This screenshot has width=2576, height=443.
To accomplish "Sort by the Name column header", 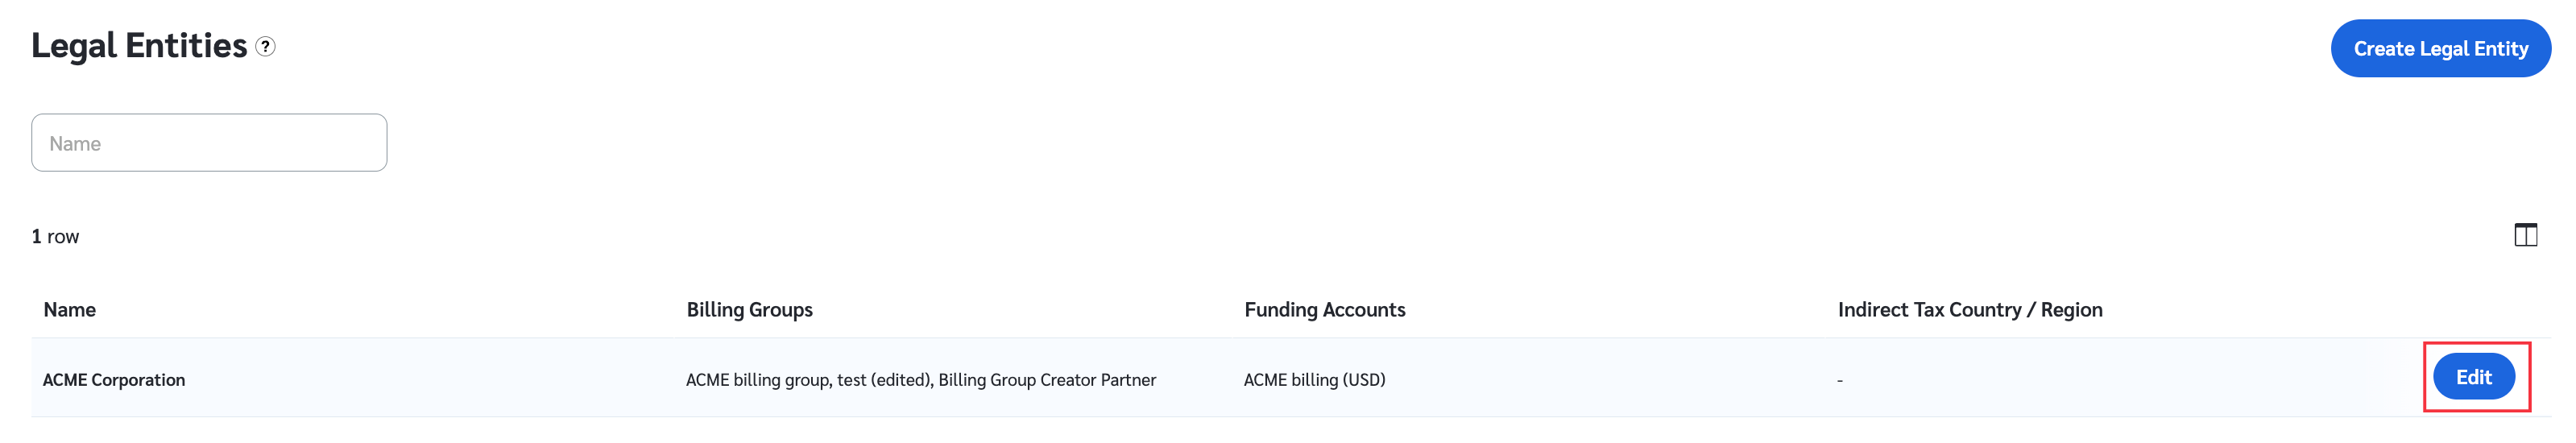I will [70, 310].
